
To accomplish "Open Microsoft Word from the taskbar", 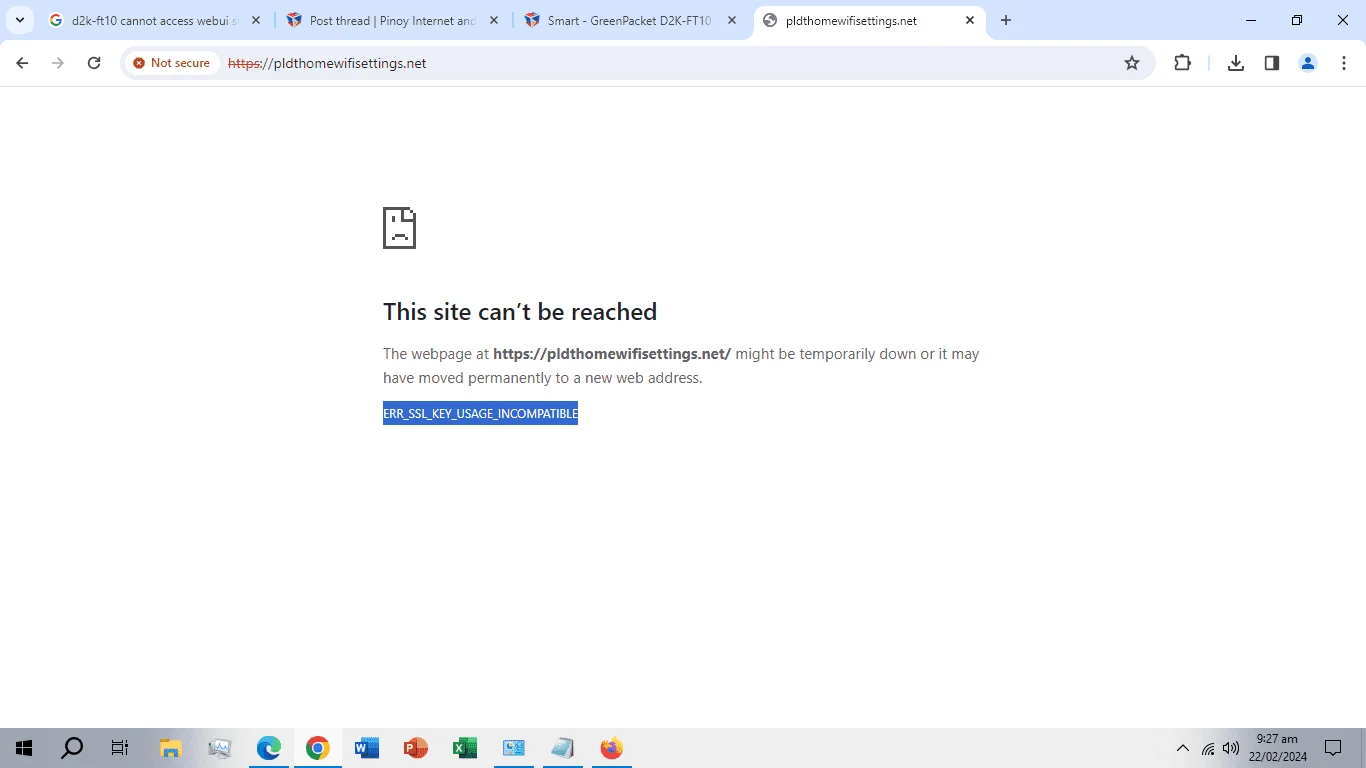I will point(367,748).
